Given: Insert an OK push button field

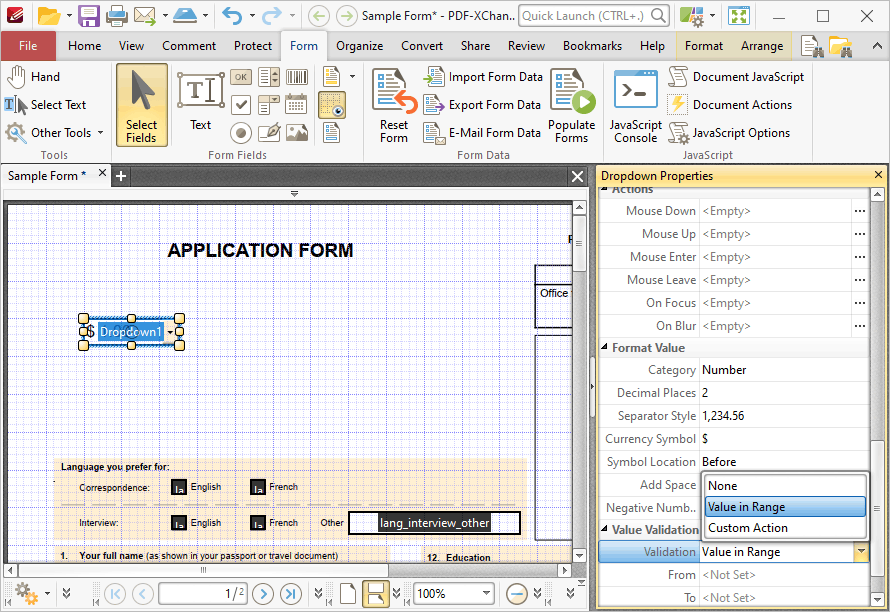Looking at the screenshot, I should (x=241, y=77).
